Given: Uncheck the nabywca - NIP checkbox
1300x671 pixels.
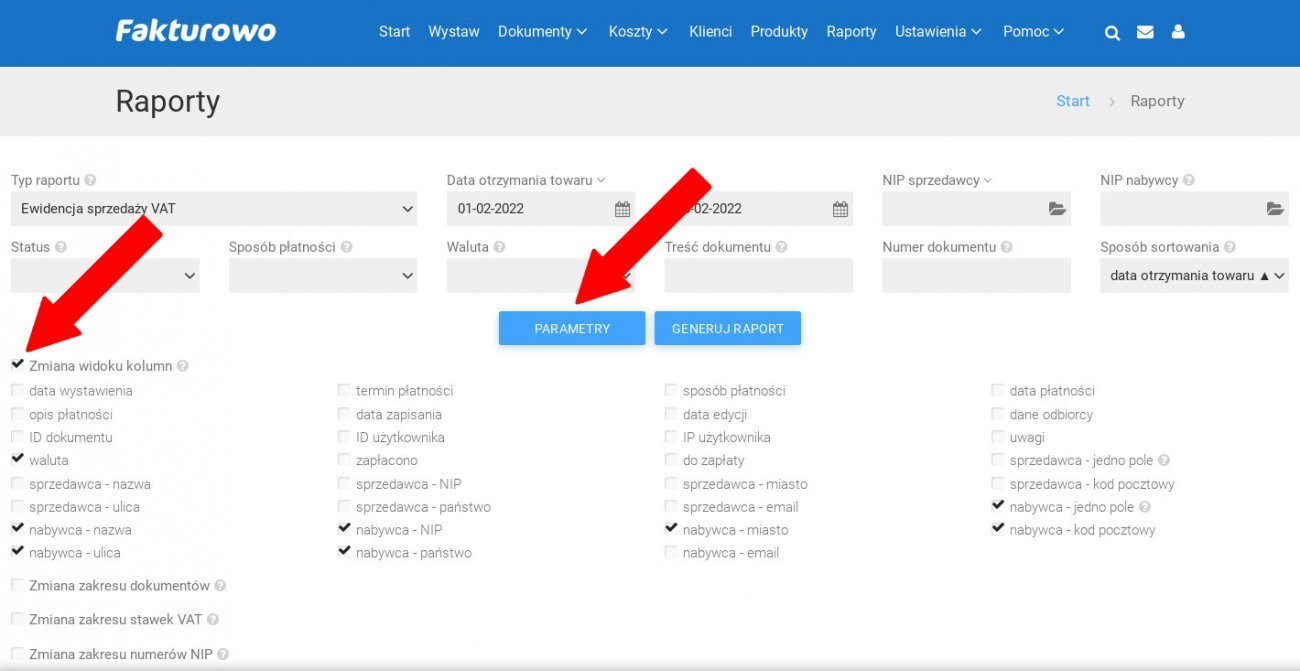Looking at the screenshot, I should (345, 529).
